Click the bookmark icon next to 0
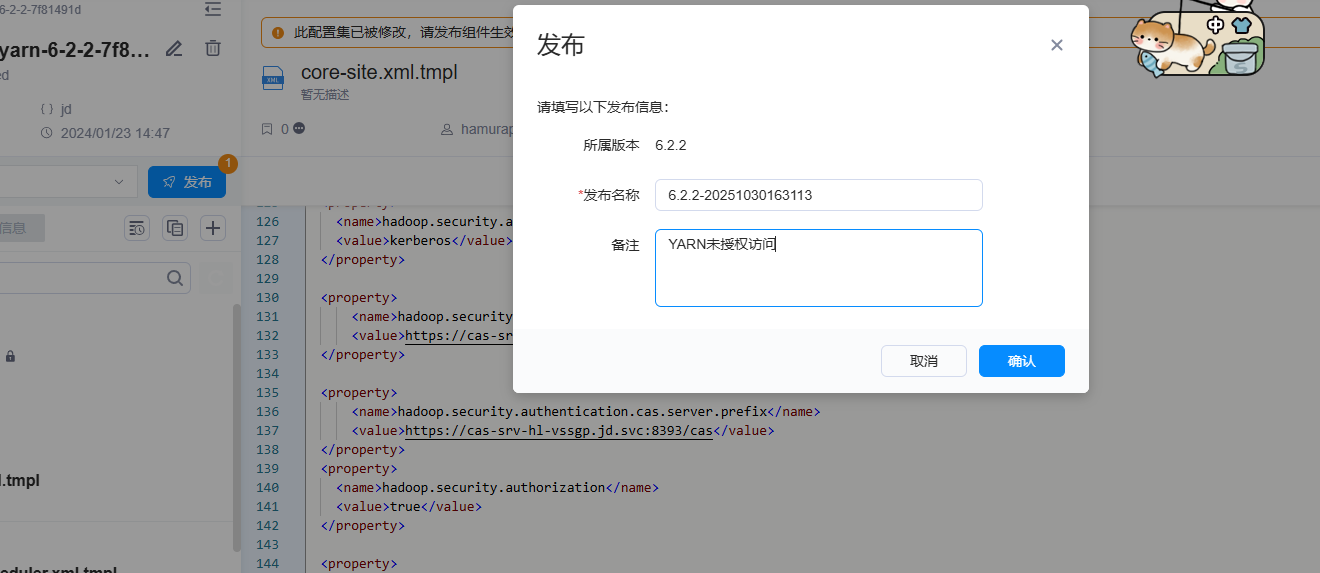Screen dimensions: 1320x573 [x=267, y=129]
